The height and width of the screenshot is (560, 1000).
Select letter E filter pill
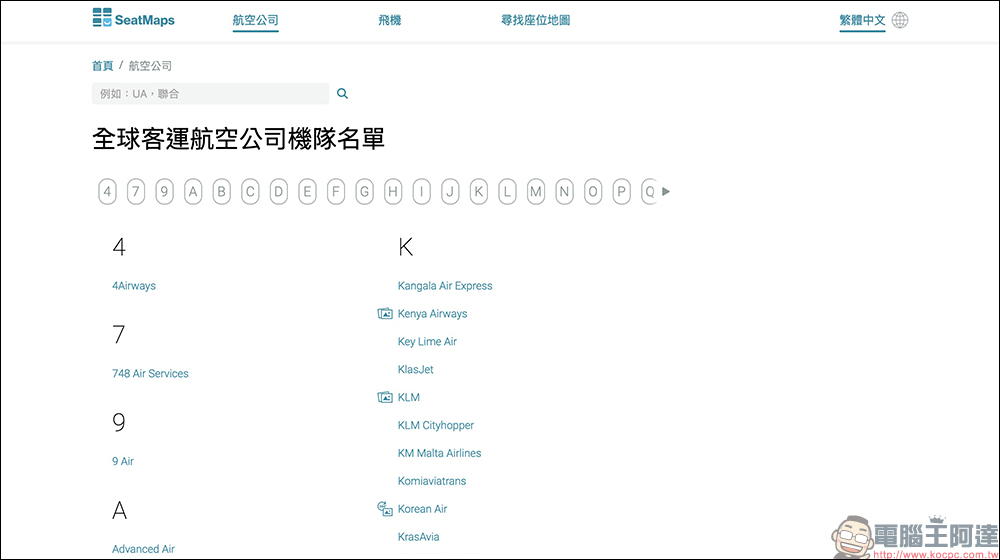pos(307,191)
